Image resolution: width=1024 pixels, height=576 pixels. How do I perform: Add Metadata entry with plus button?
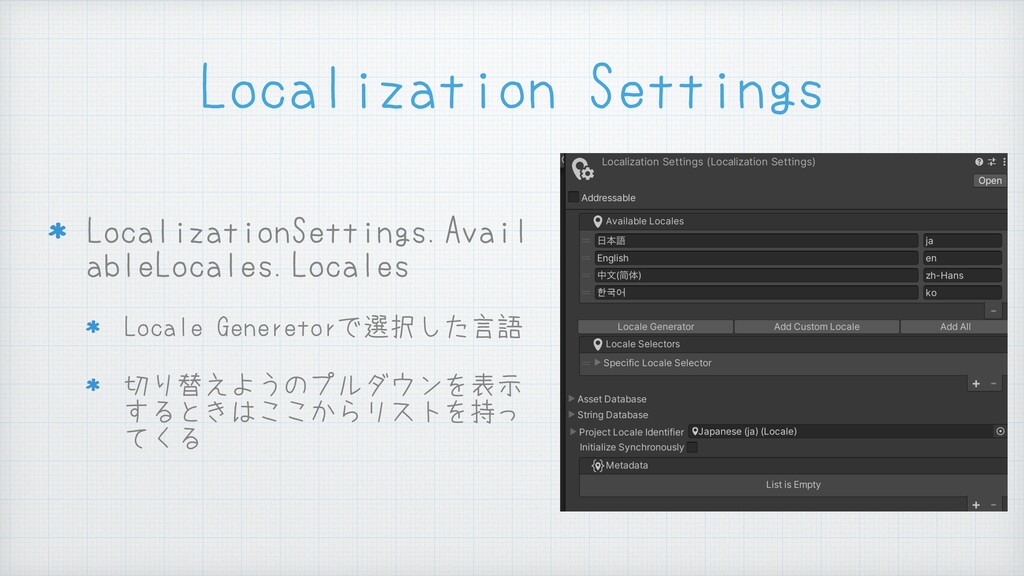pos(976,505)
